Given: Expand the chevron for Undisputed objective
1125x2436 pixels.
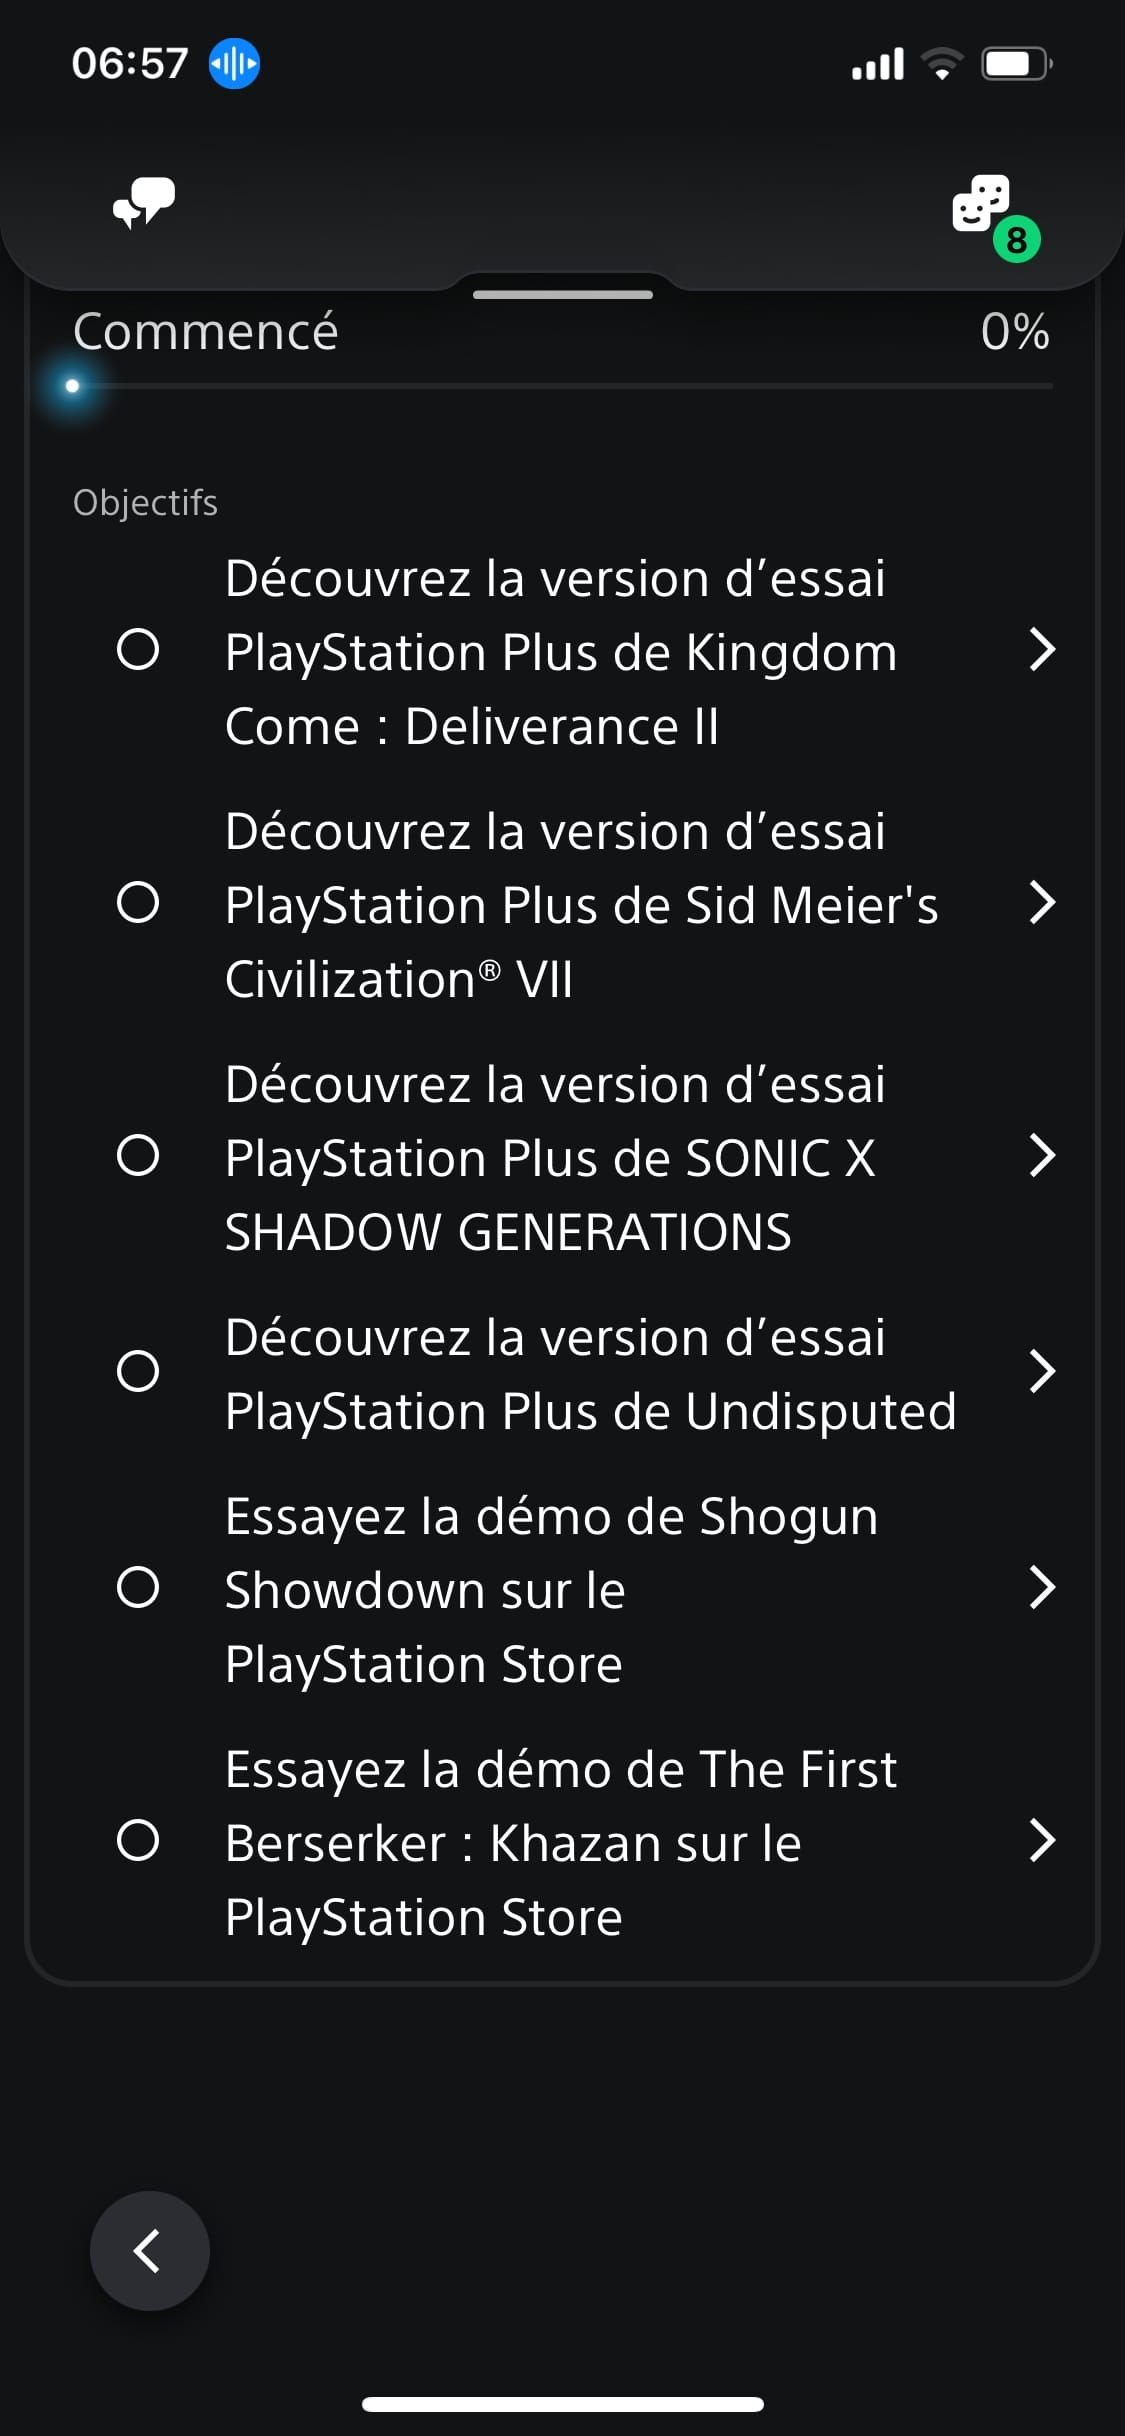Looking at the screenshot, I should [x=1042, y=1371].
